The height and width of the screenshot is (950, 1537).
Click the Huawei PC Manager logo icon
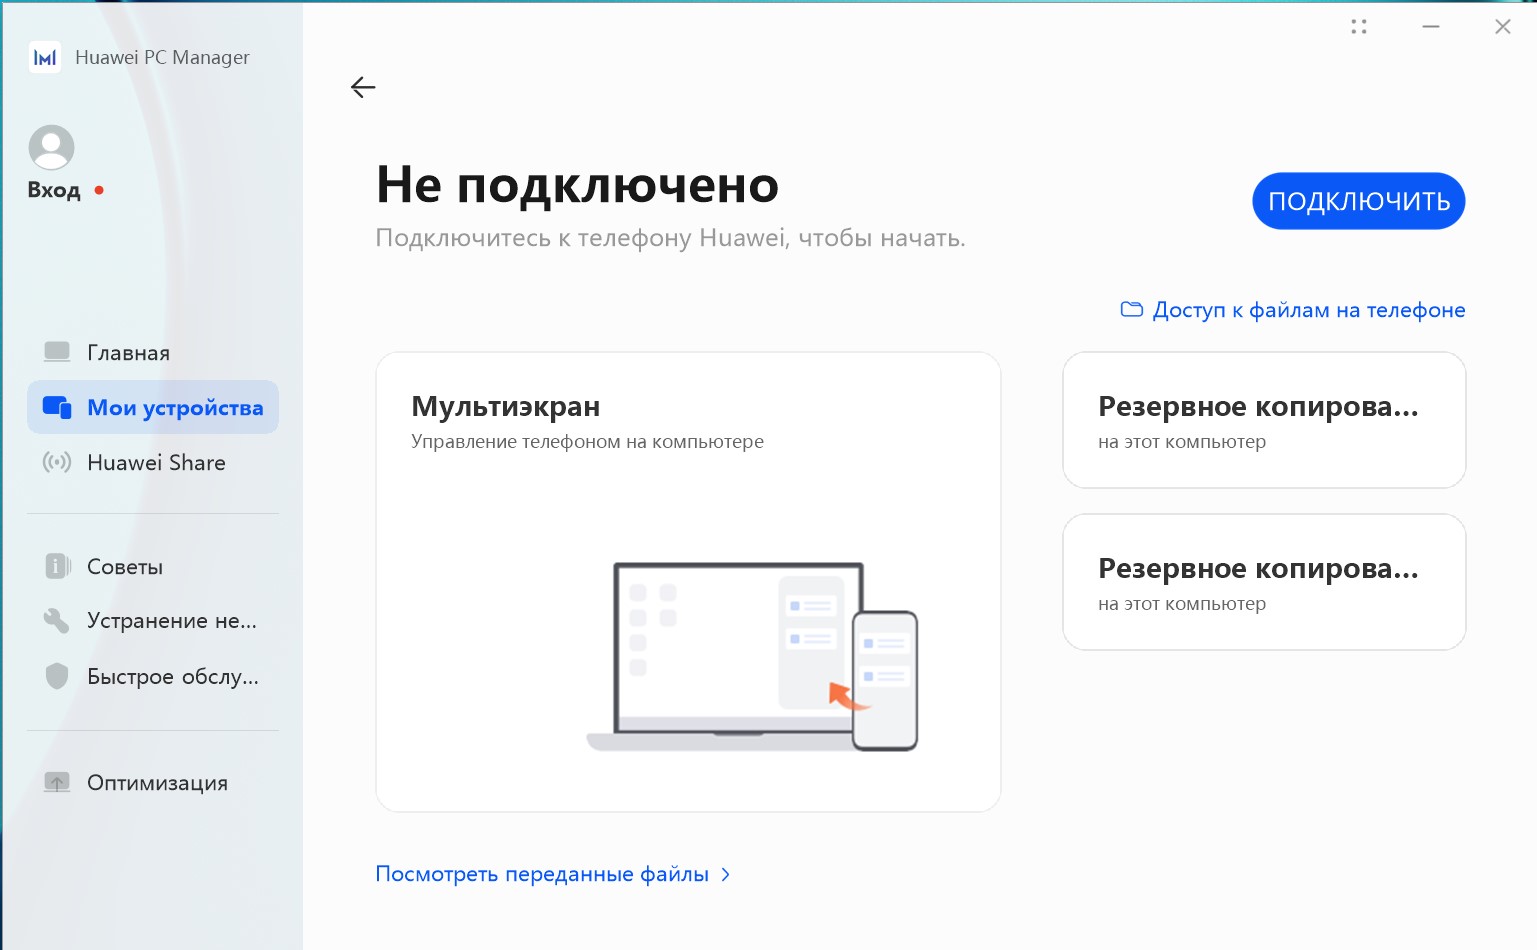[45, 57]
